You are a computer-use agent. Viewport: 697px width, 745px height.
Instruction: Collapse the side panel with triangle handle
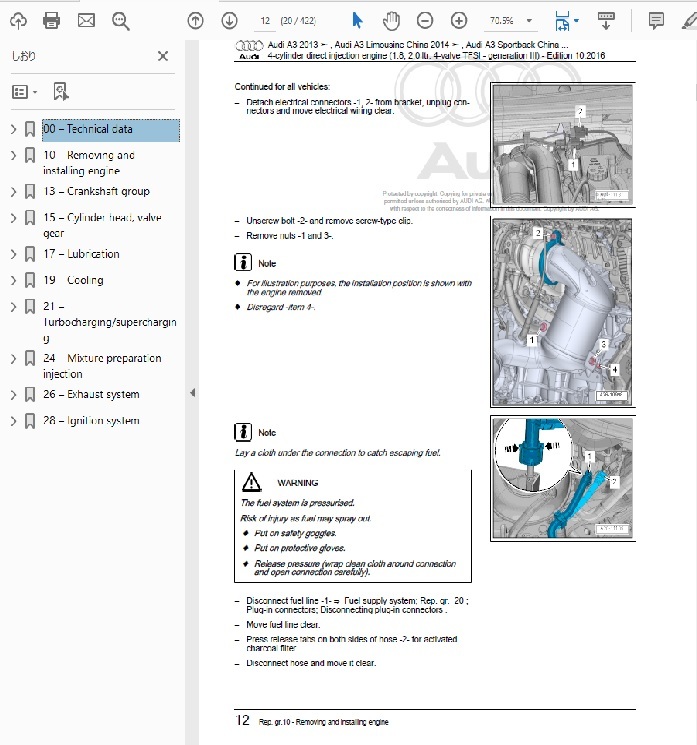coord(192,393)
